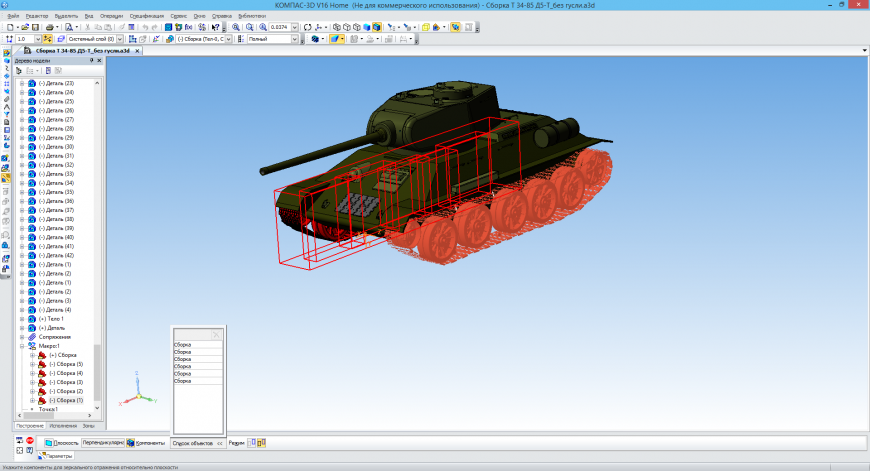Toggle the snap icon beside the 1.0 scale box
The width and height of the screenshot is (870, 471).
[48, 39]
